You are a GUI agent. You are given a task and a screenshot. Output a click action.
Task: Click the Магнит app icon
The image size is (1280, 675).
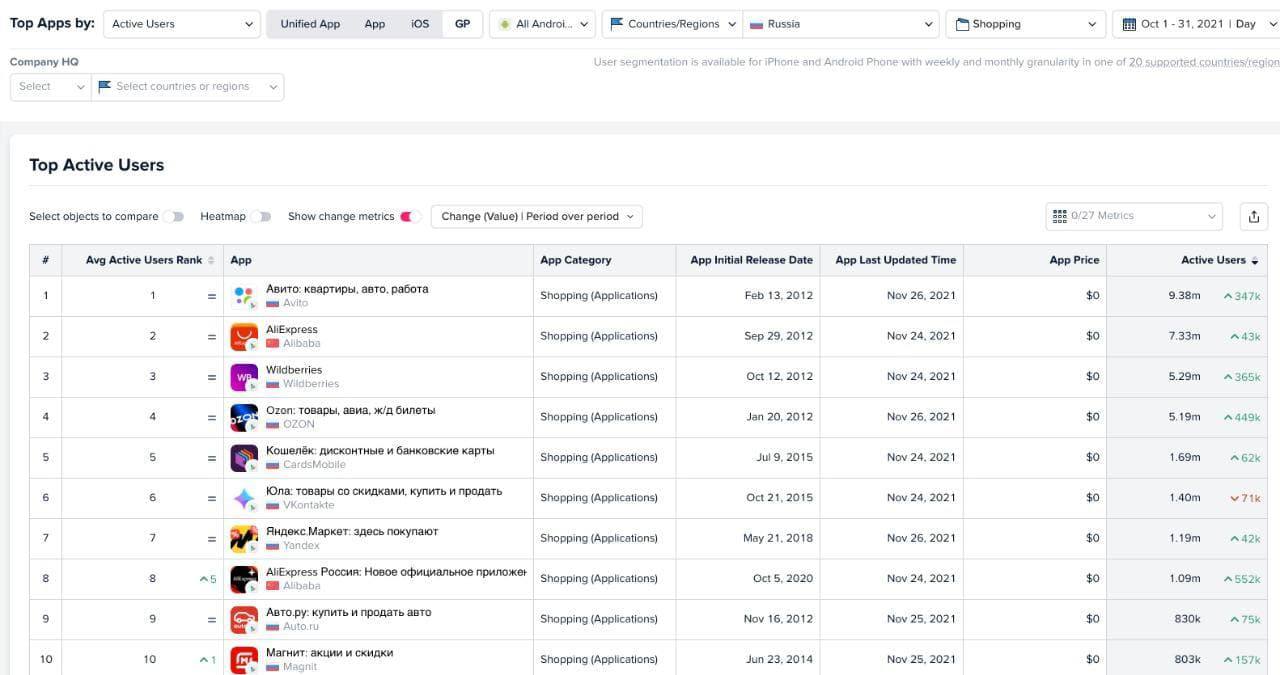244,660
